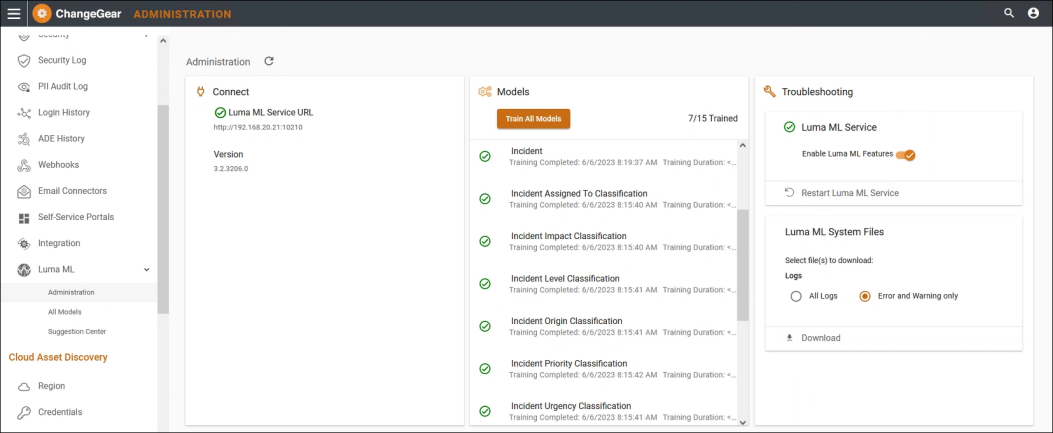Refresh the Administration page

269,61
